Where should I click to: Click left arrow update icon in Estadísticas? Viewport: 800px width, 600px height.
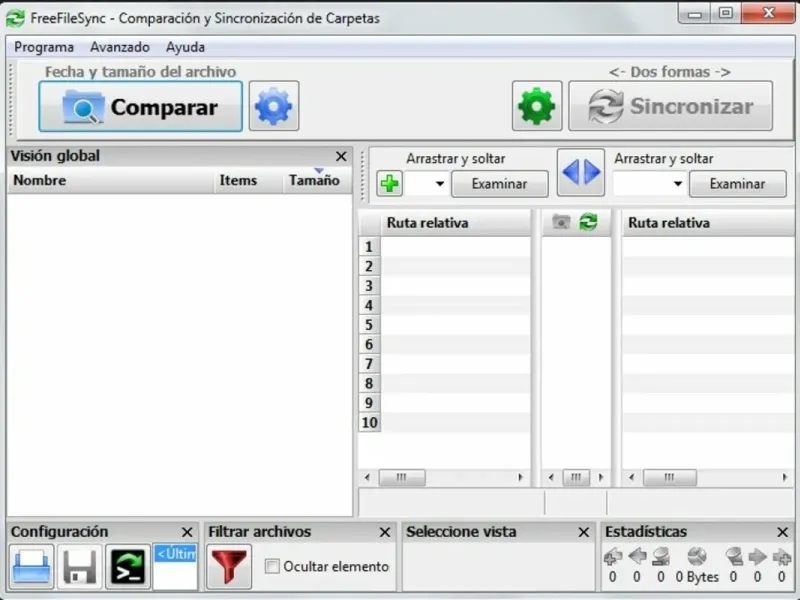click(637, 556)
